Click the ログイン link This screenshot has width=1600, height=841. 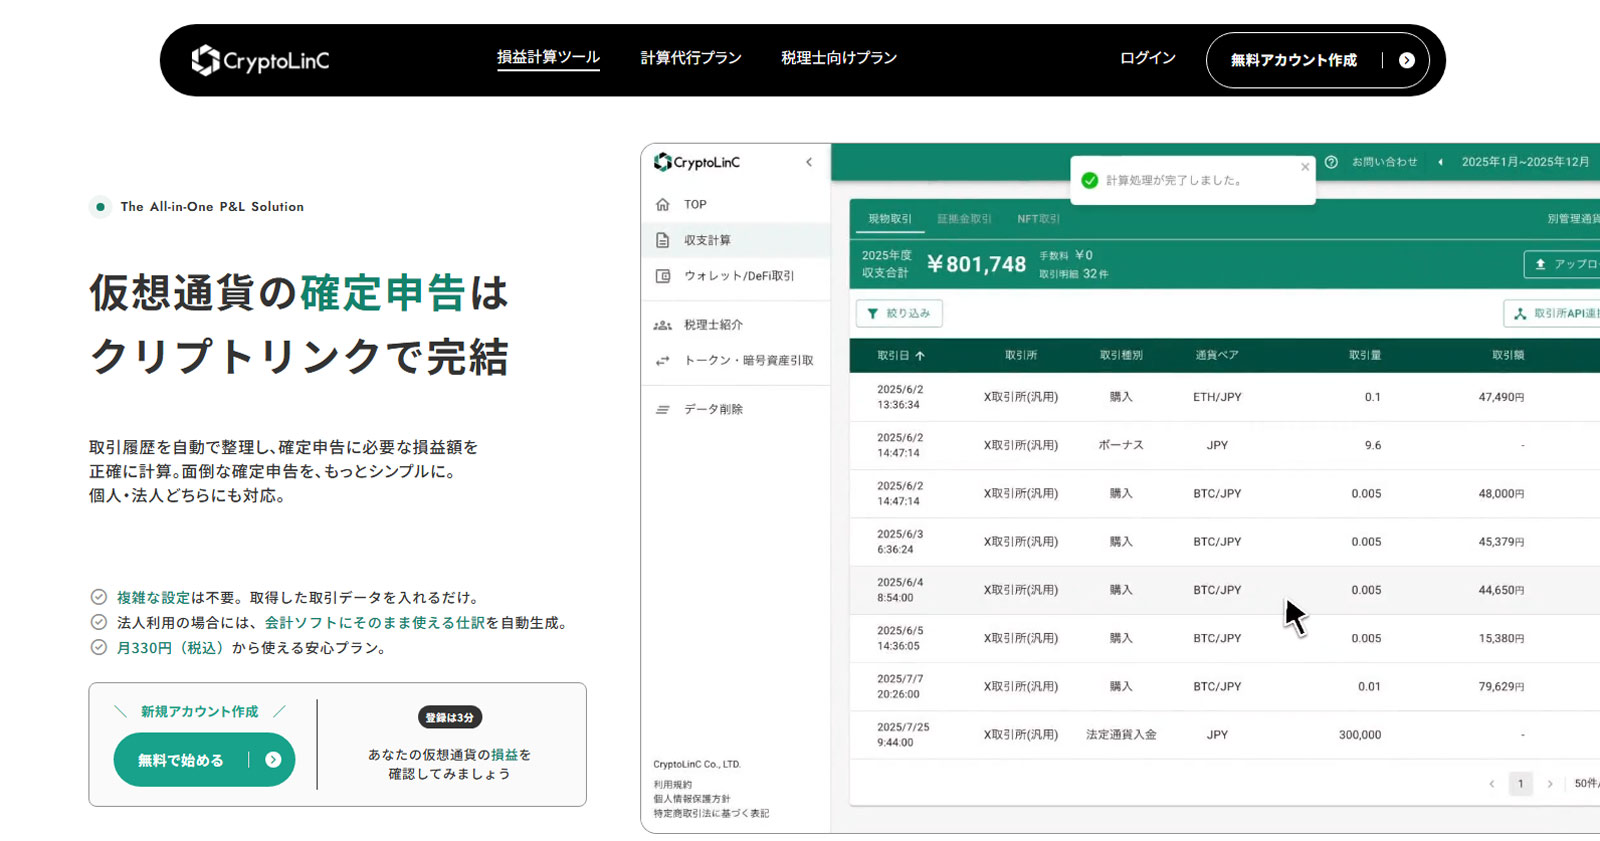[x=1147, y=58]
